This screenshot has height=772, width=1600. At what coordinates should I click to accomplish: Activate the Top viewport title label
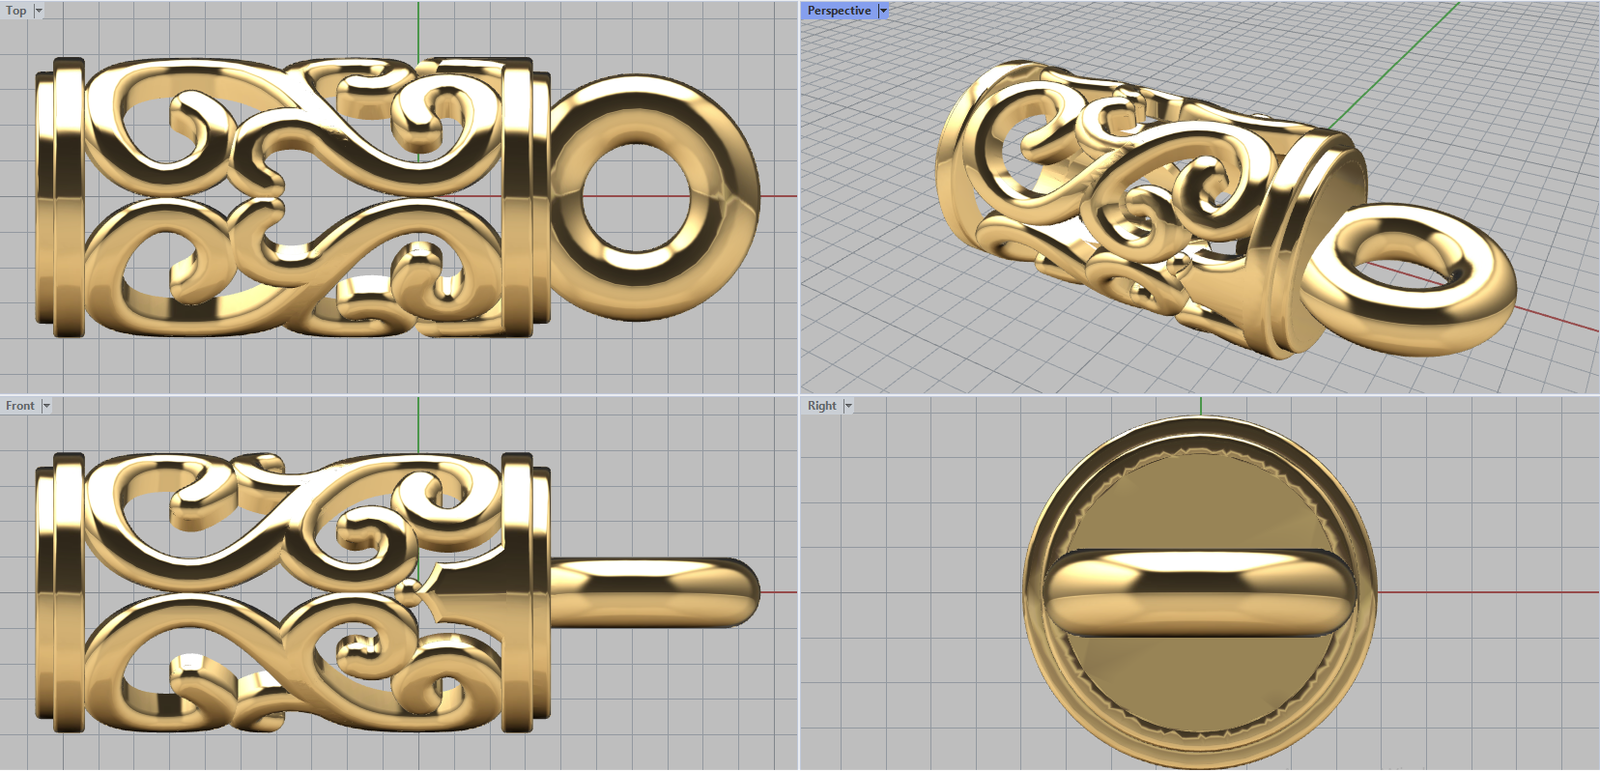click(x=17, y=11)
